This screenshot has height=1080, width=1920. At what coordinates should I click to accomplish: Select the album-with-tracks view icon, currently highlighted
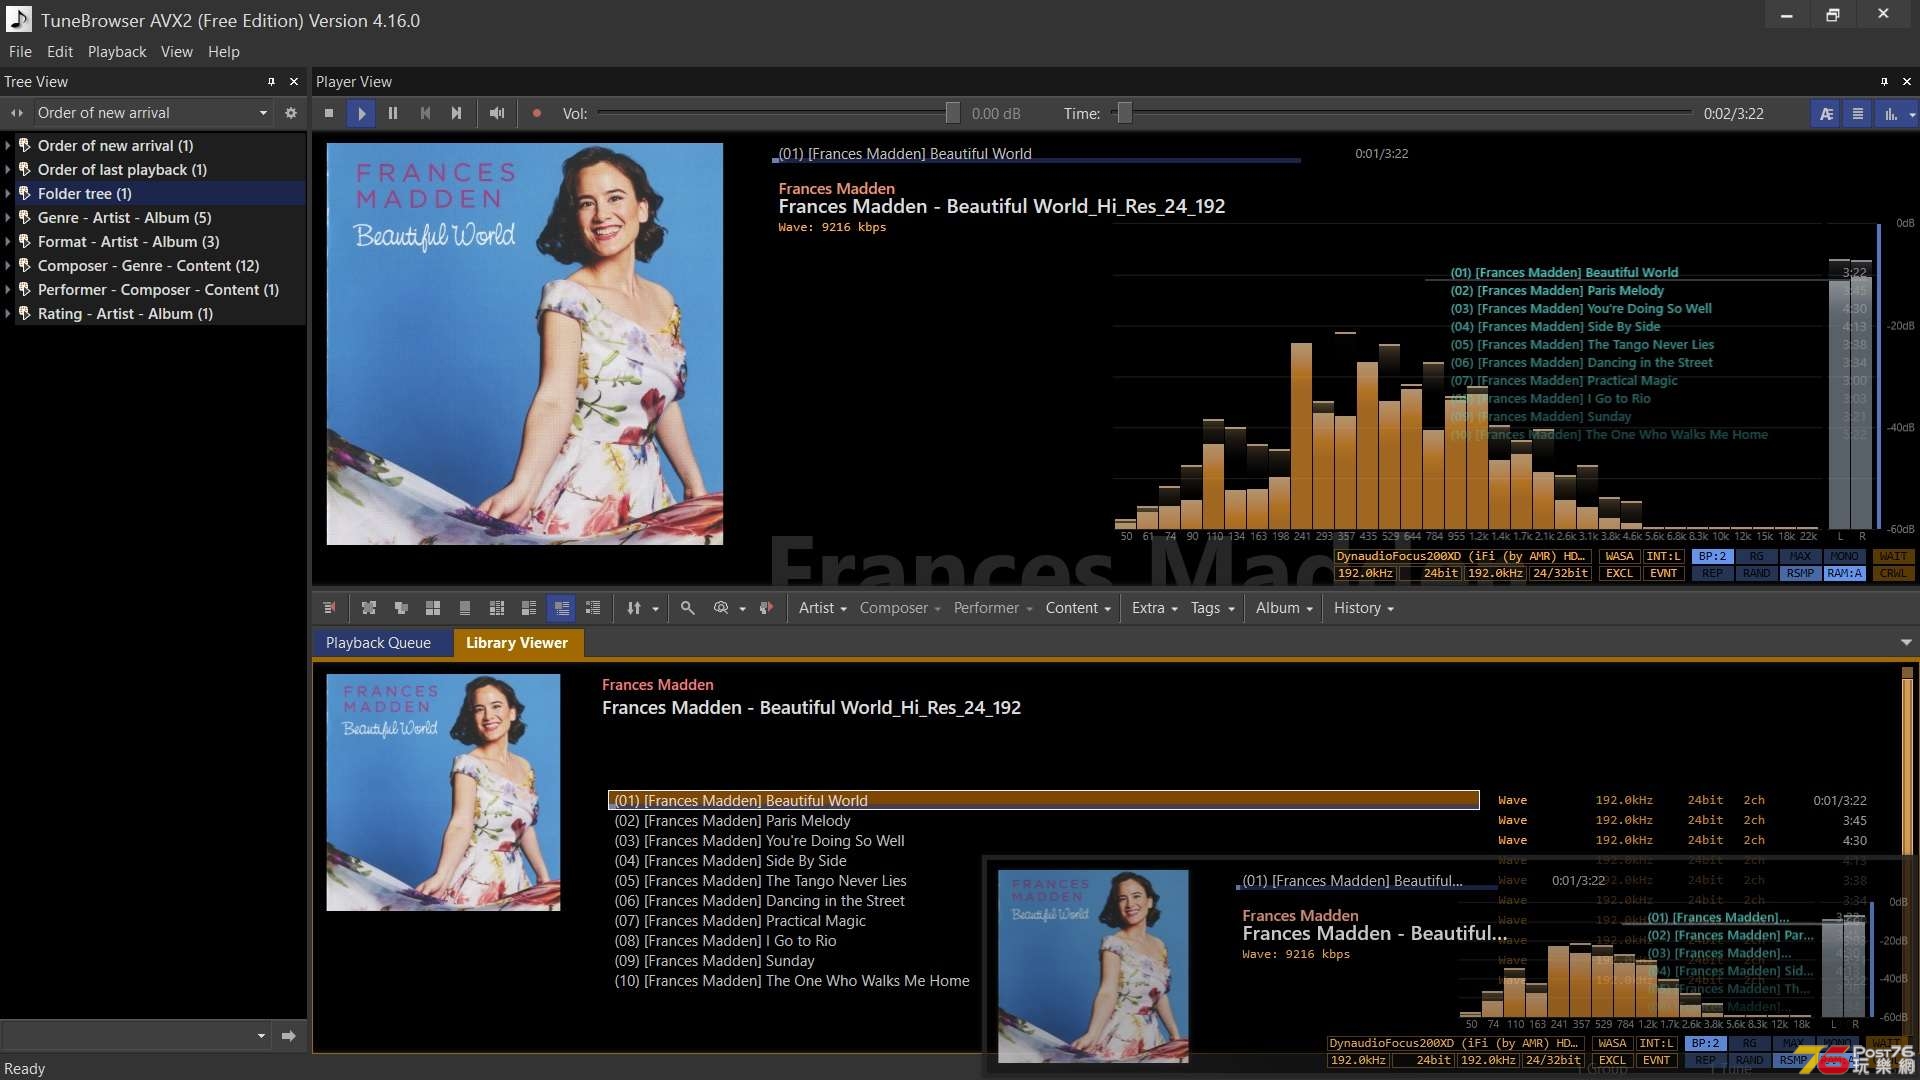pyautogui.click(x=562, y=608)
